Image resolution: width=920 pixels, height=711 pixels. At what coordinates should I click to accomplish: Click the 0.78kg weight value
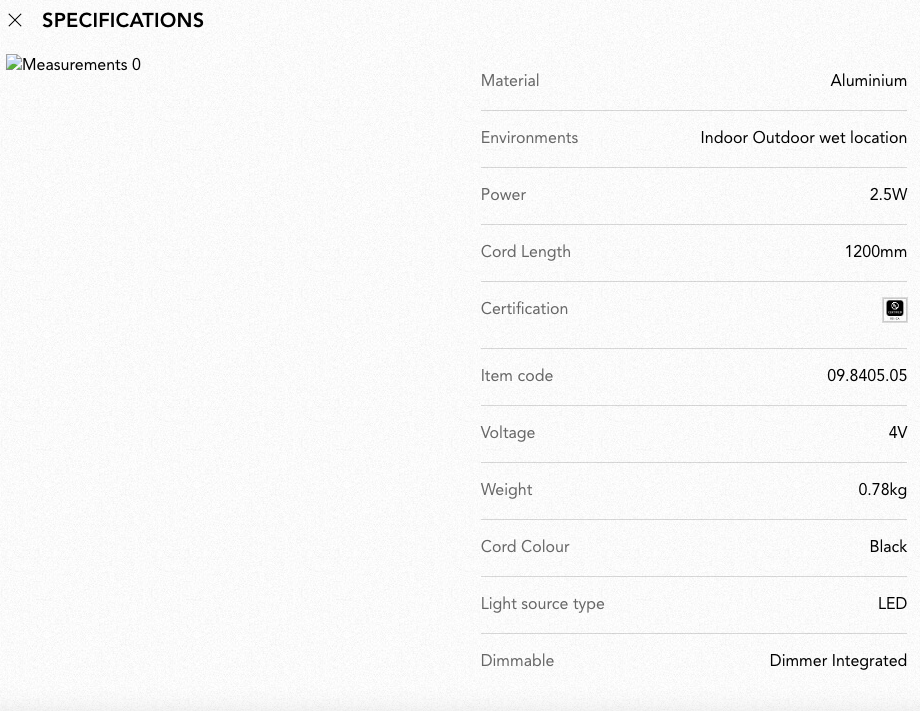click(882, 489)
